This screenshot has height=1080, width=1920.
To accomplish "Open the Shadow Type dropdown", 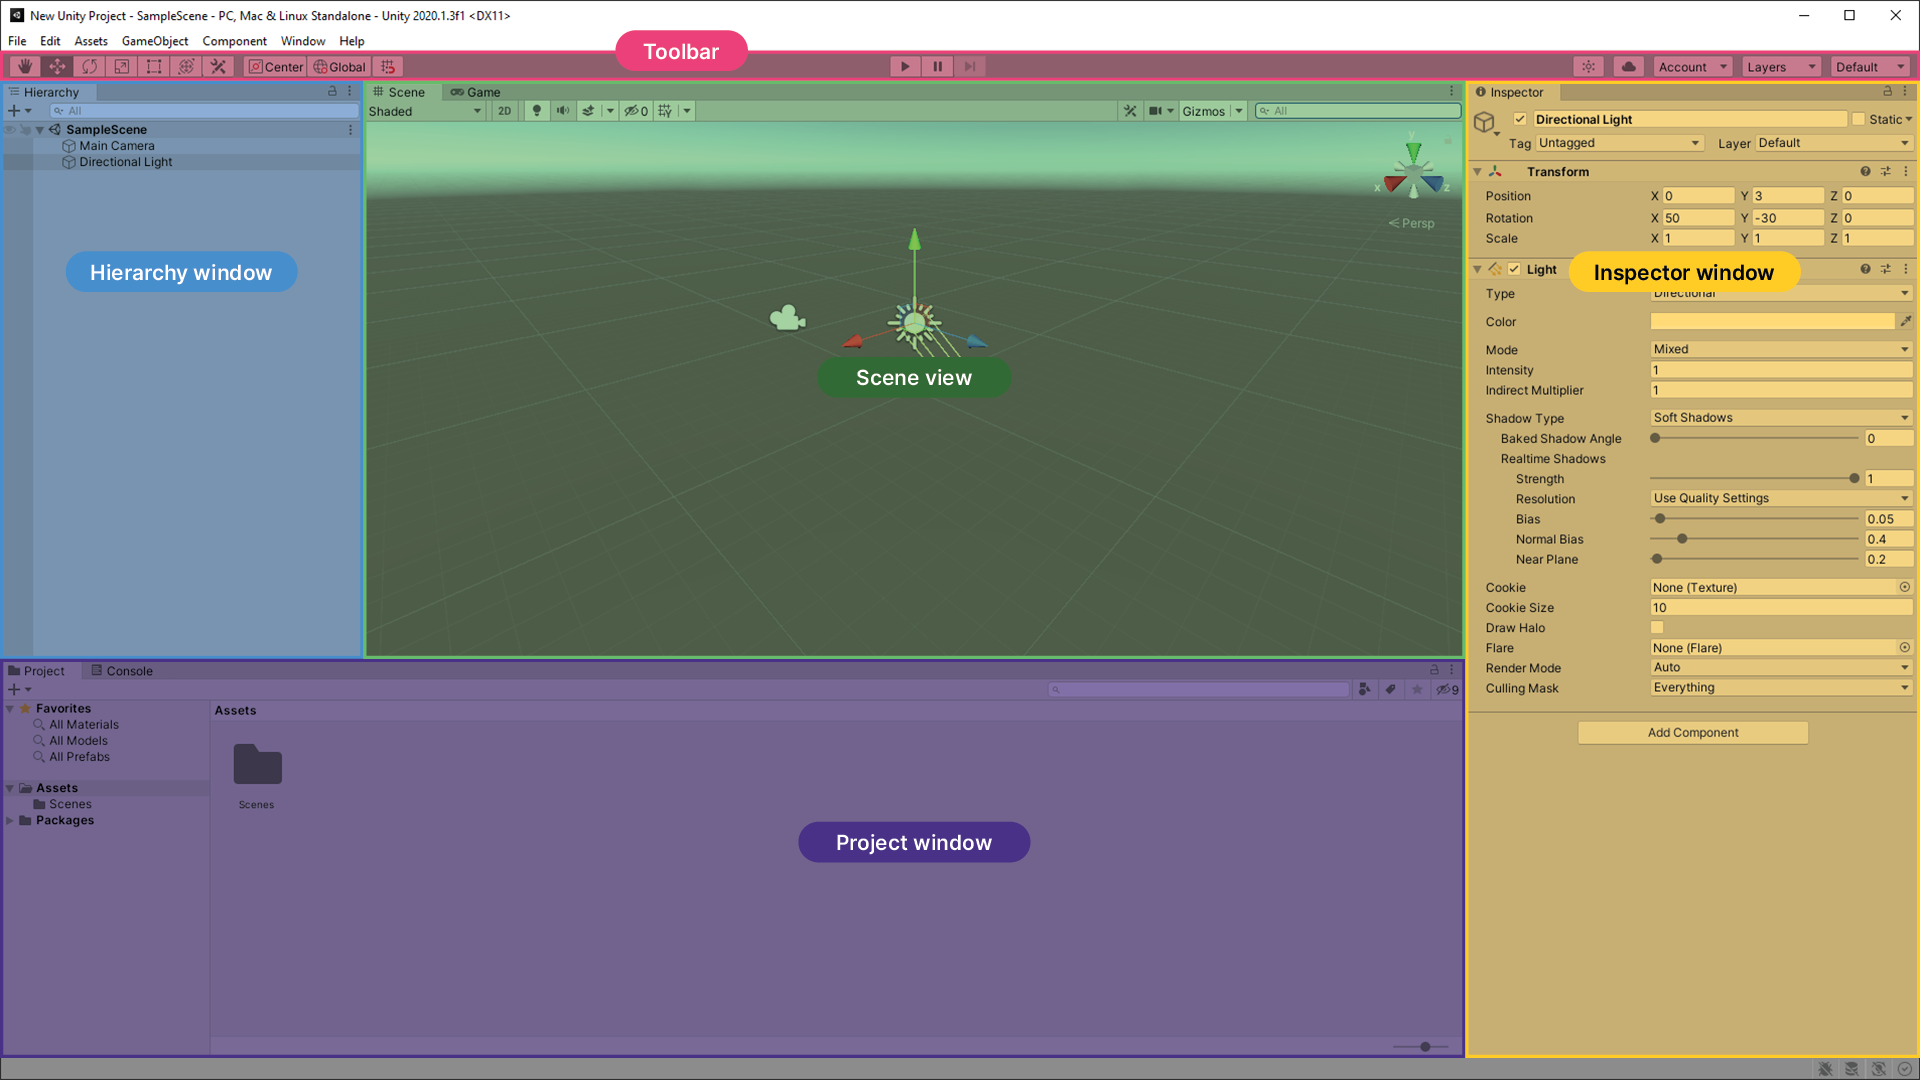I will [1780, 418].
